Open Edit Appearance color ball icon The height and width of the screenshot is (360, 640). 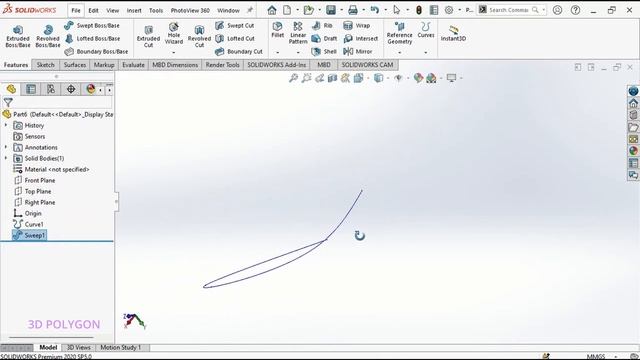(x=418, y=78)
